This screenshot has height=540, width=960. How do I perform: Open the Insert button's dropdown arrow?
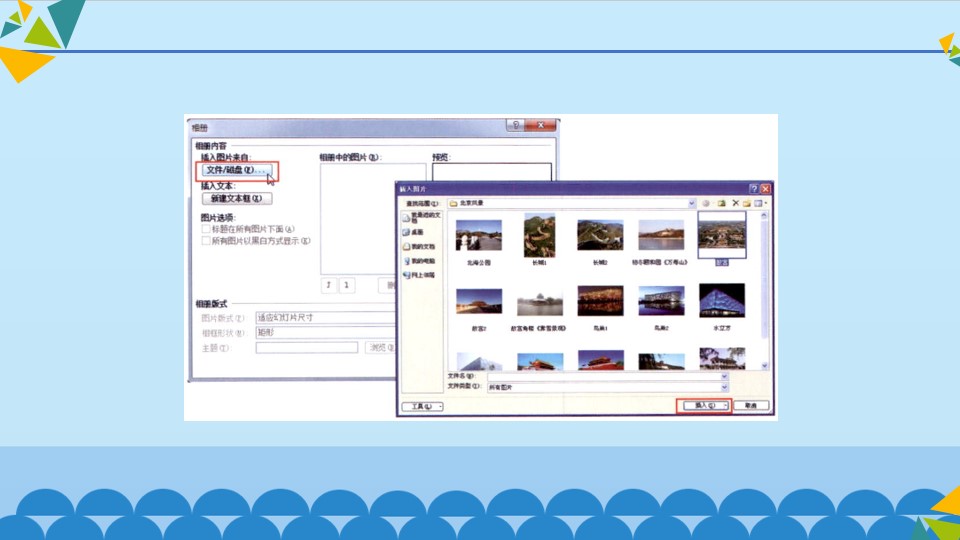click(726, 406)
